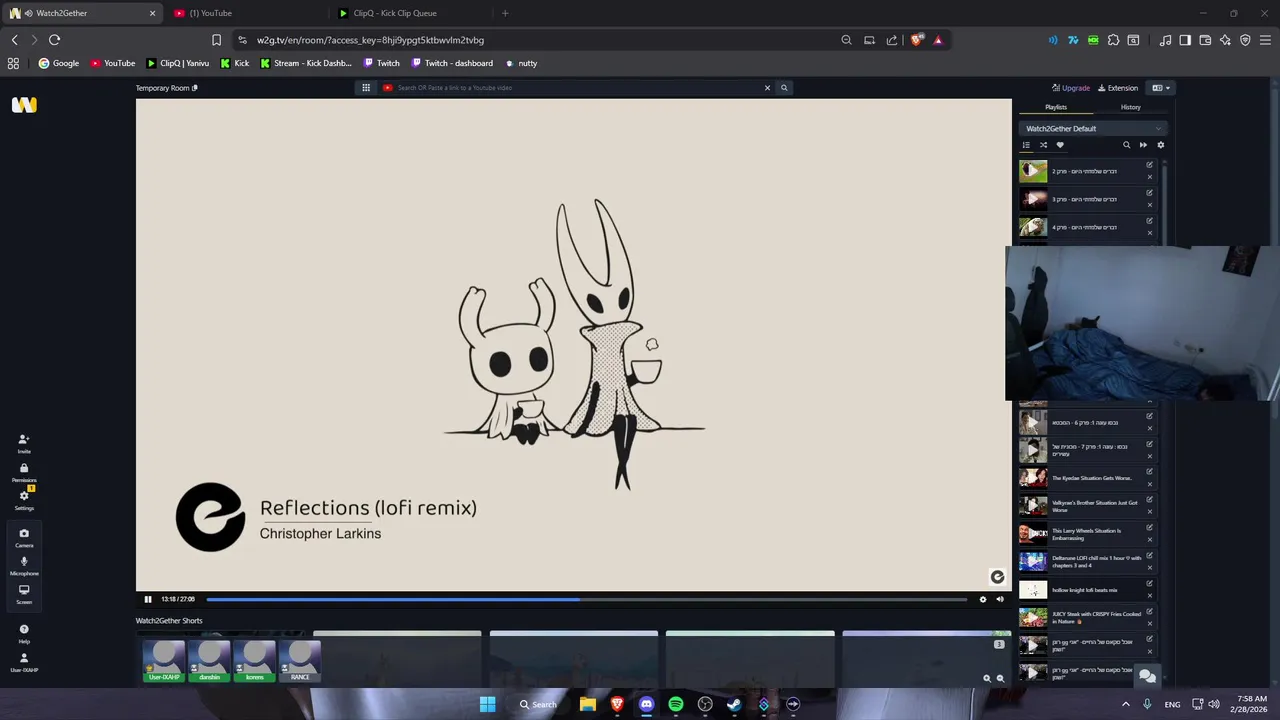Expand the Watch2Gether Default playlist dropdown
The image size is (1280, 720).
click(x=1093, y=128)
